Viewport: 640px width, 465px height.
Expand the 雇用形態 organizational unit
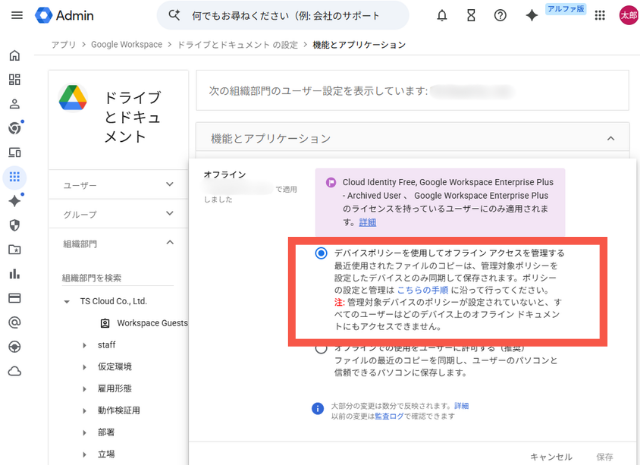pos(84,389)
